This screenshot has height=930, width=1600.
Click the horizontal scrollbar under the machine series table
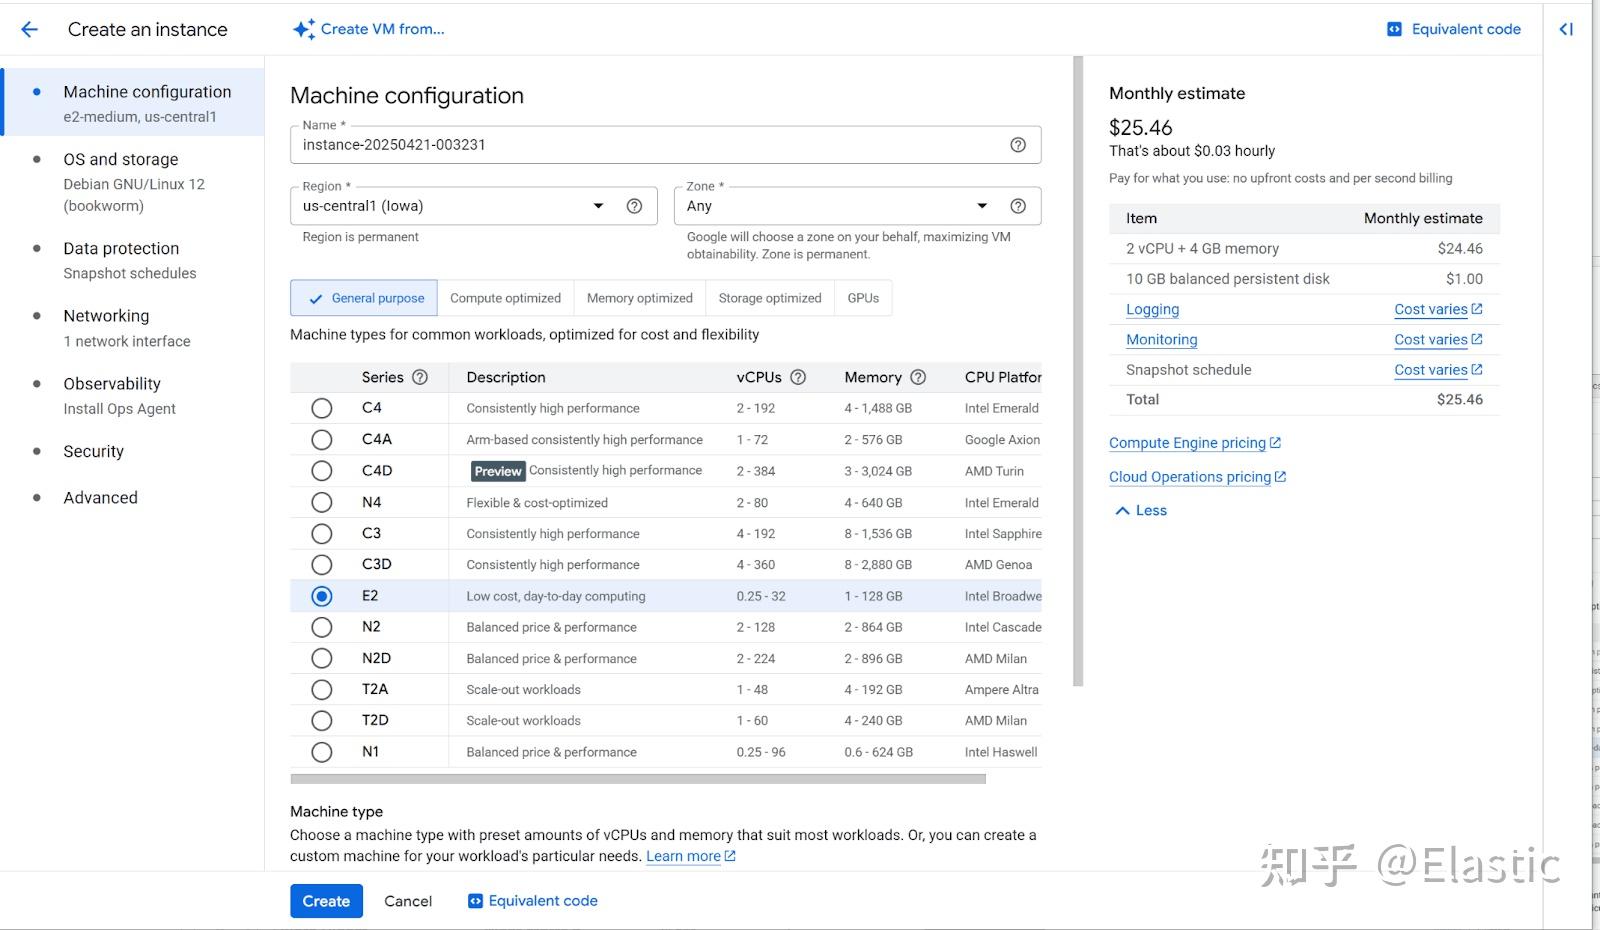[640, 777]
